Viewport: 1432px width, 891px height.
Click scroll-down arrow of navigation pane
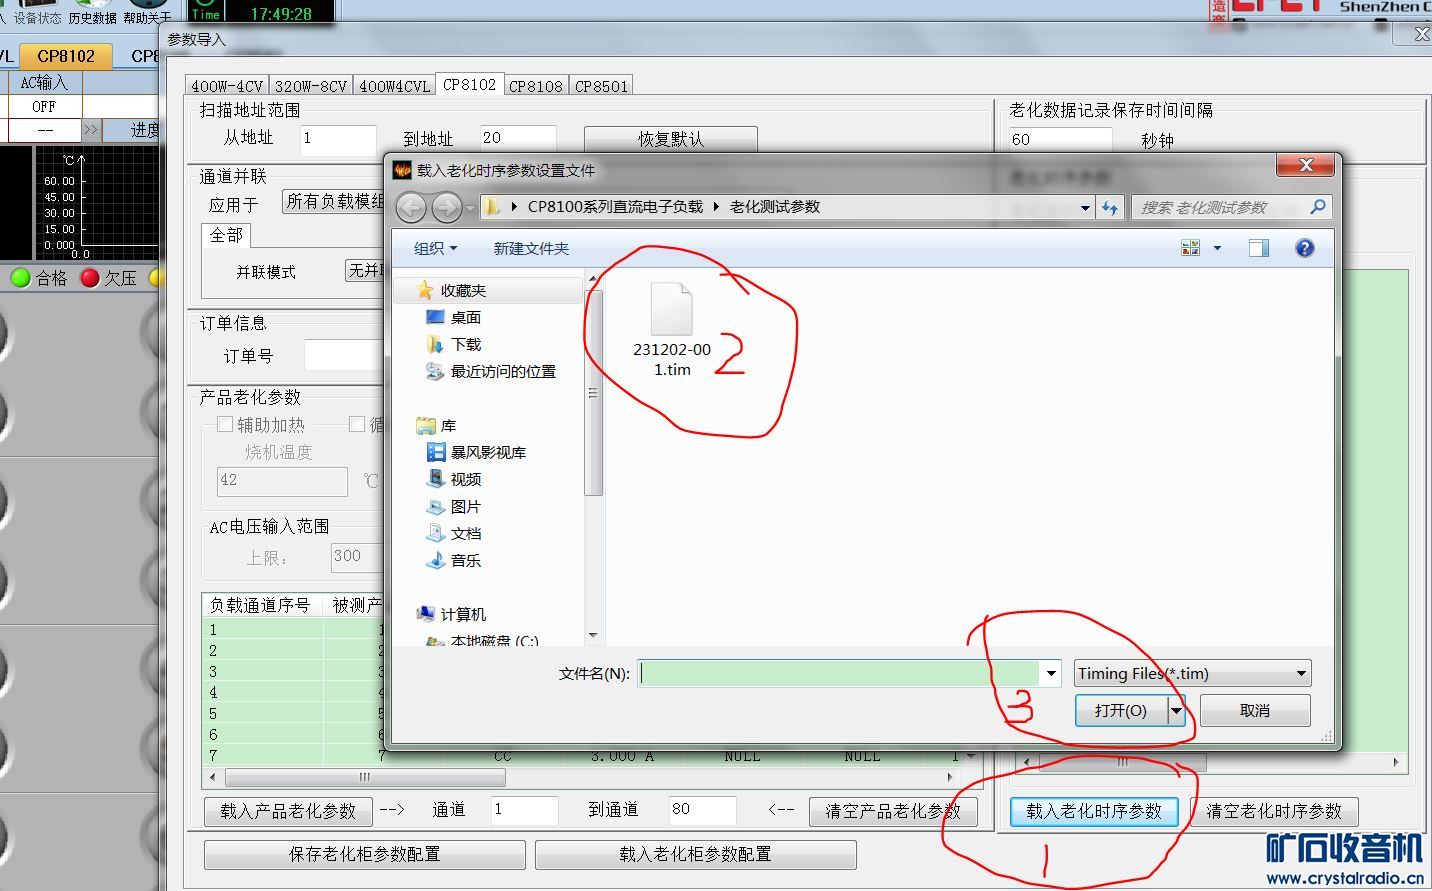tap(593, 635)
